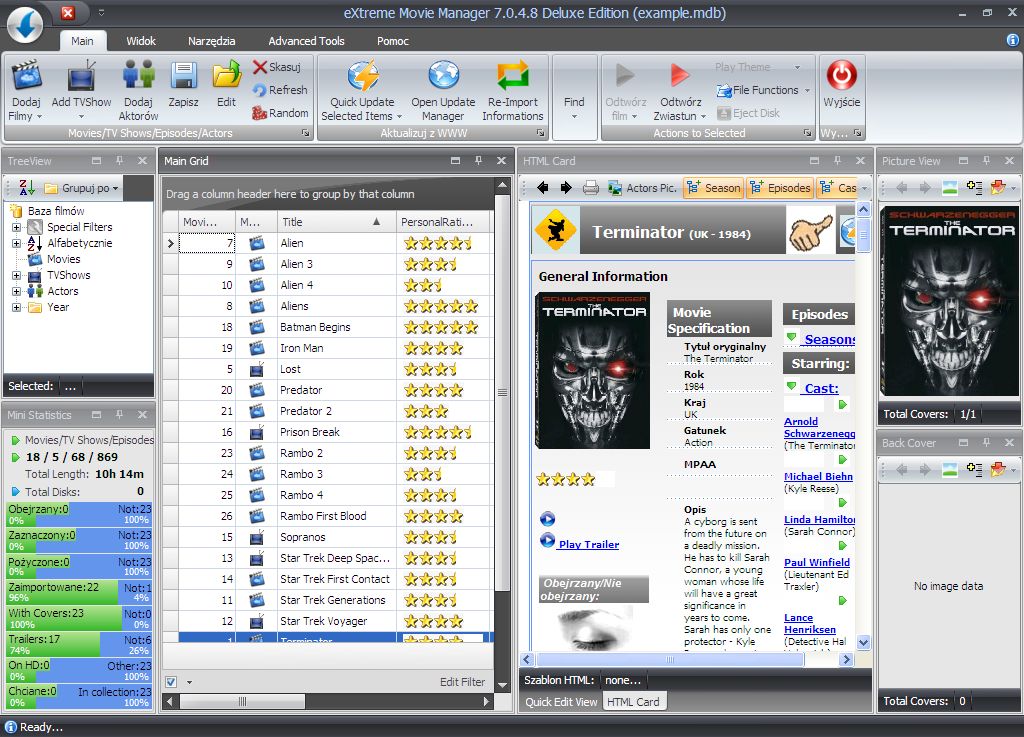Go back in HTML Card toolbar
The width and height of the screenshot is (1024, 737).
[x=543, y=188]
